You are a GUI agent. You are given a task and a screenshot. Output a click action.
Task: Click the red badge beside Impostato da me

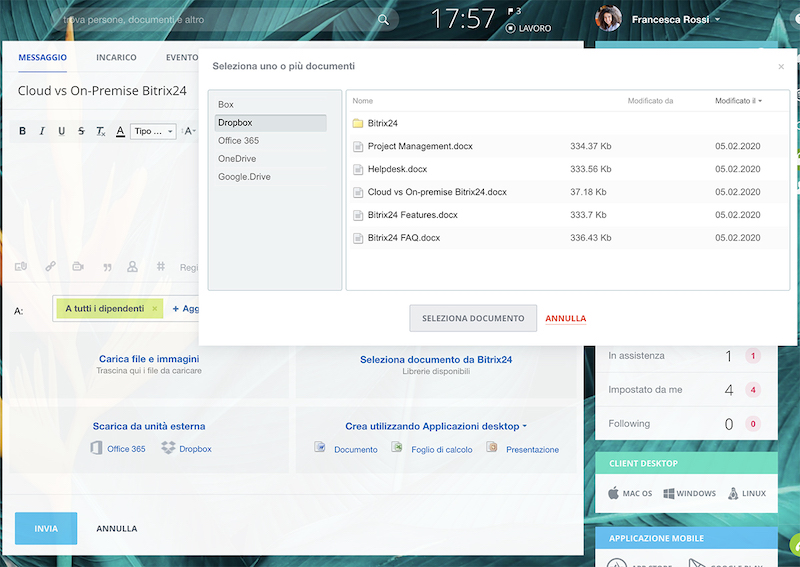[x=753, y=390]
